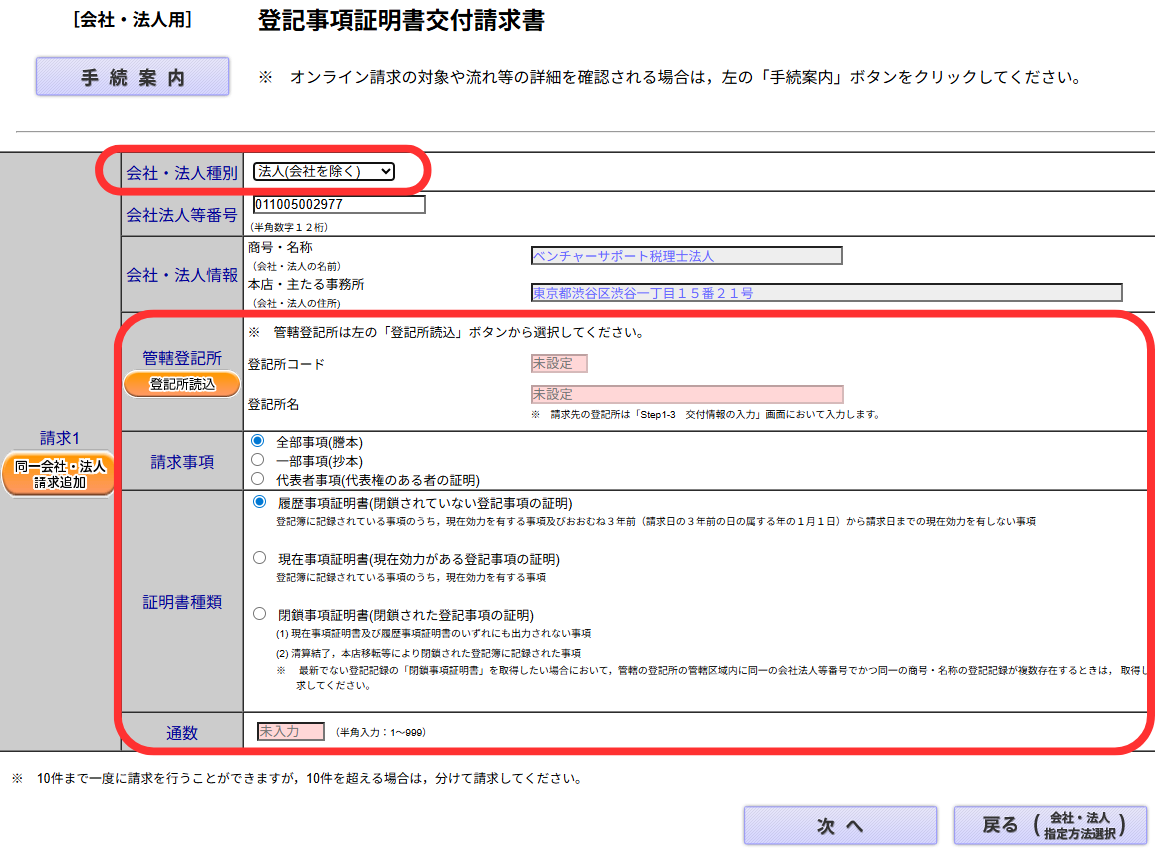The height and width of the screenshot is (851, 1155).
Task: Click the 登記事項証明書交付請求書 page title
Action: pyautogui.click(x=401, y=21)
